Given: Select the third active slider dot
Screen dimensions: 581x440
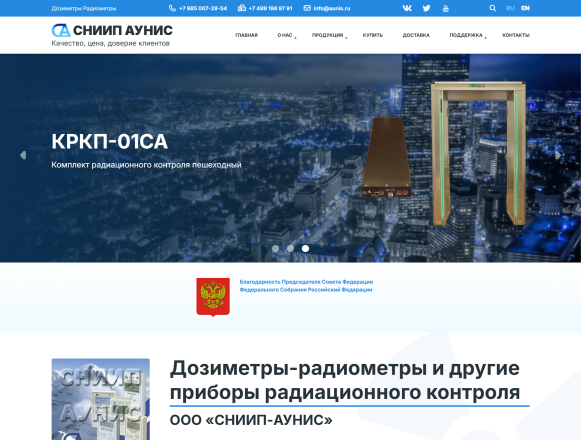Looking at the screenshot, I should click(x=305, y=248).
